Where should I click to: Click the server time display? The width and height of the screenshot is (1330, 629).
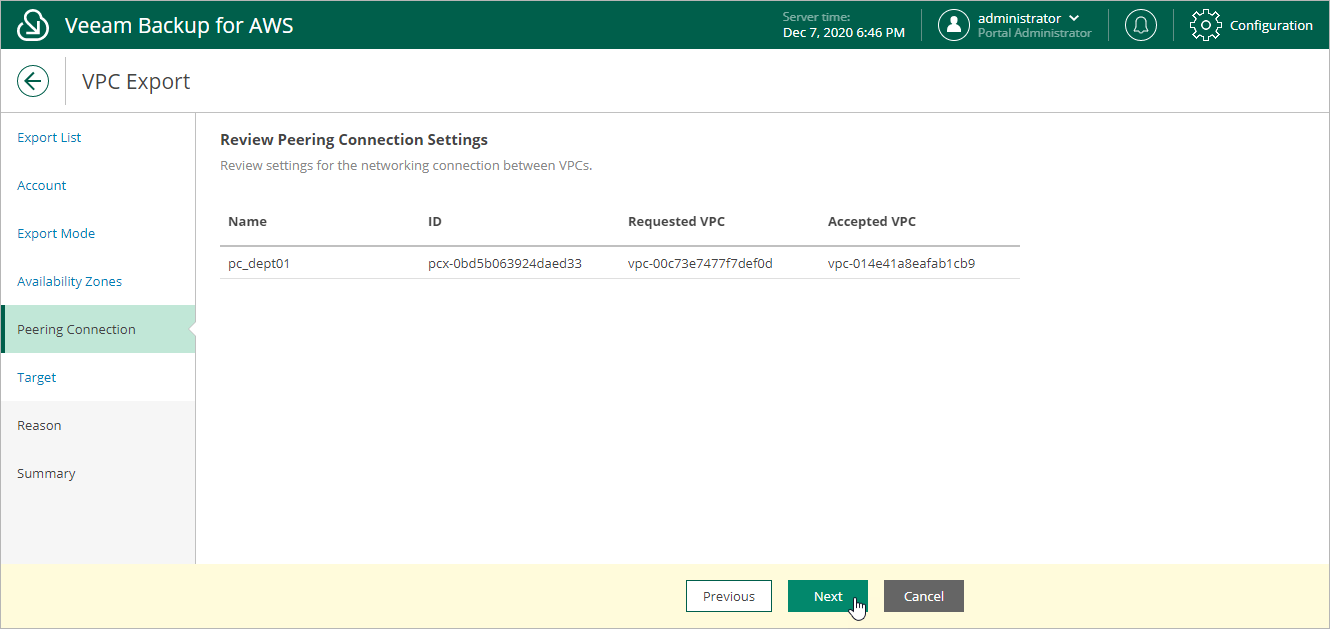click(843, 25)
